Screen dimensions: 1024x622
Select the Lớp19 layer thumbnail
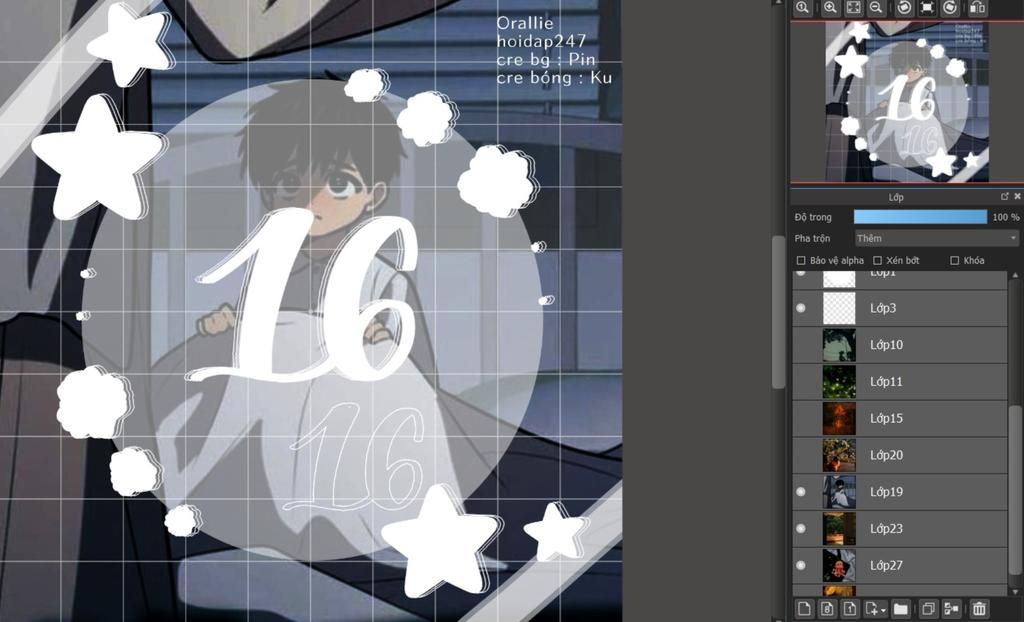coord(839,492)
